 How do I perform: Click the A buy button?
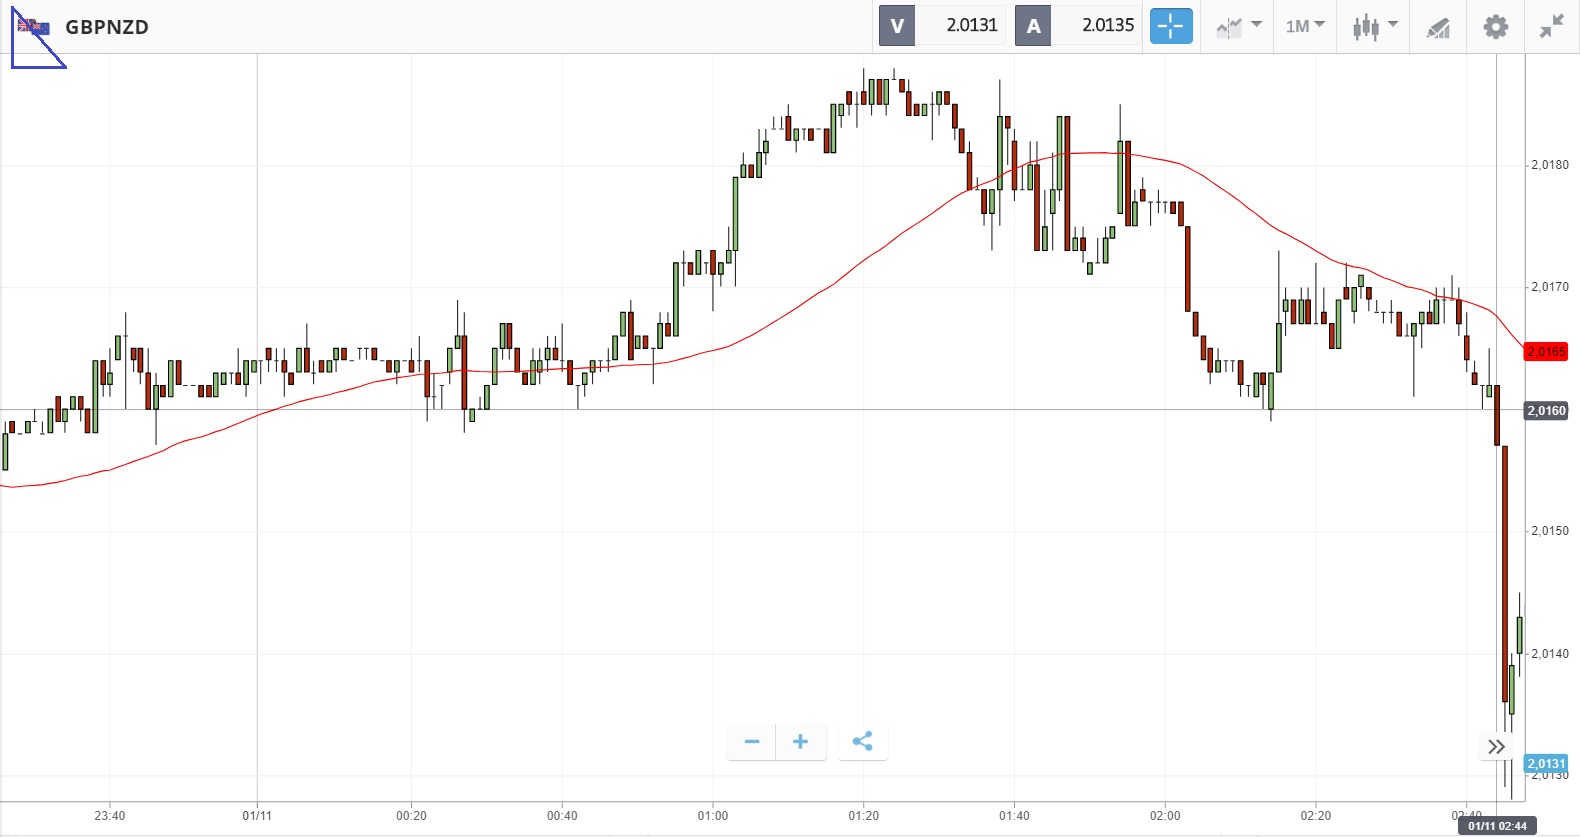[x=1033, y=26]
